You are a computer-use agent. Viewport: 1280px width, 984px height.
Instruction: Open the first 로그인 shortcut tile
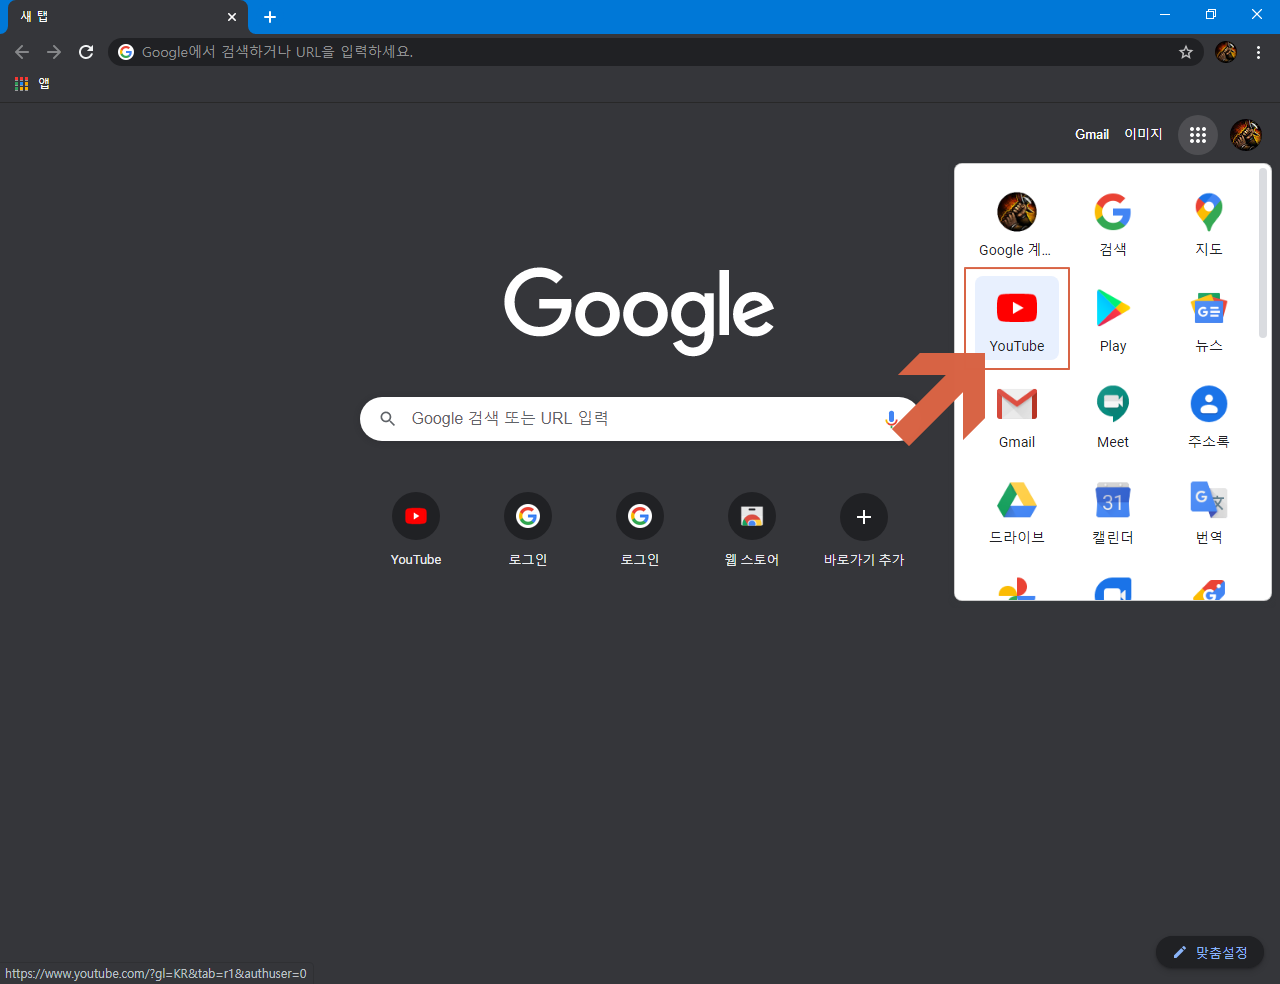528,530
